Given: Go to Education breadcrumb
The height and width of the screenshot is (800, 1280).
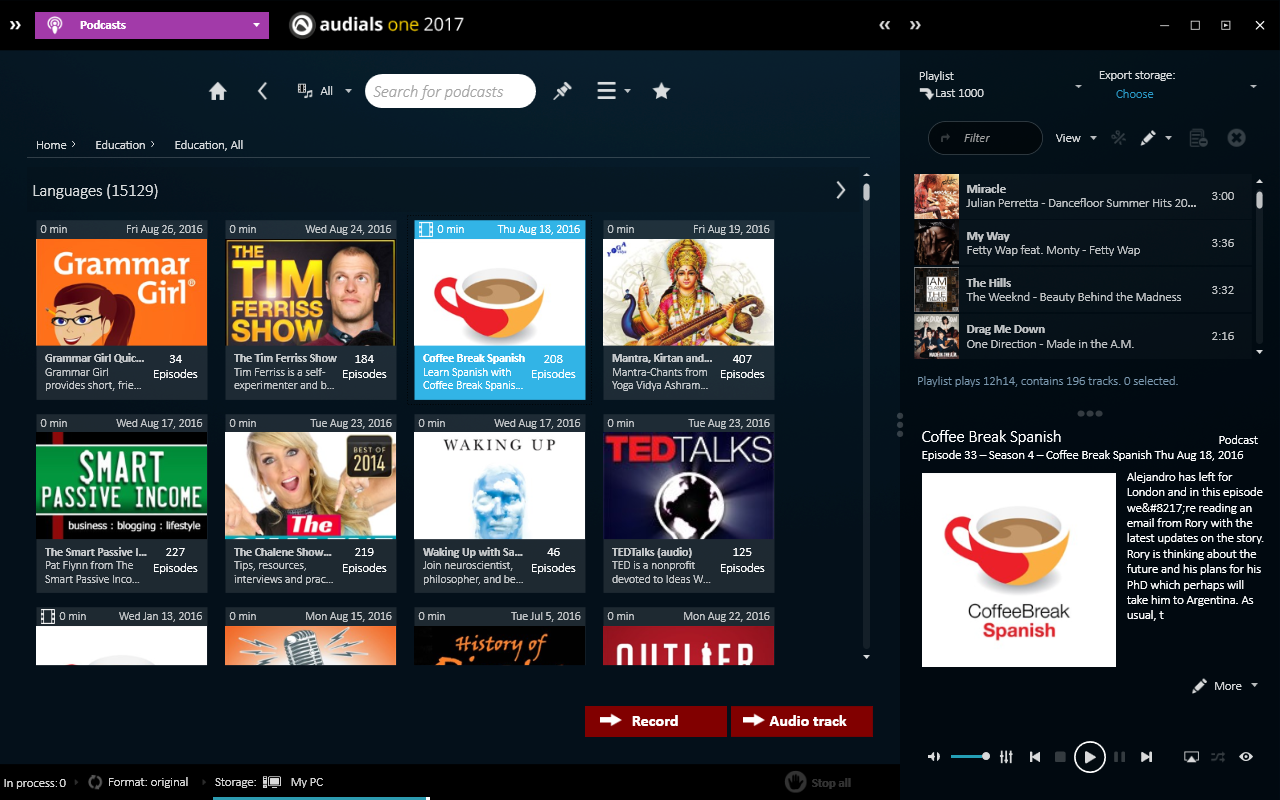Looking at the screenshot, I should tap(120, 145).
